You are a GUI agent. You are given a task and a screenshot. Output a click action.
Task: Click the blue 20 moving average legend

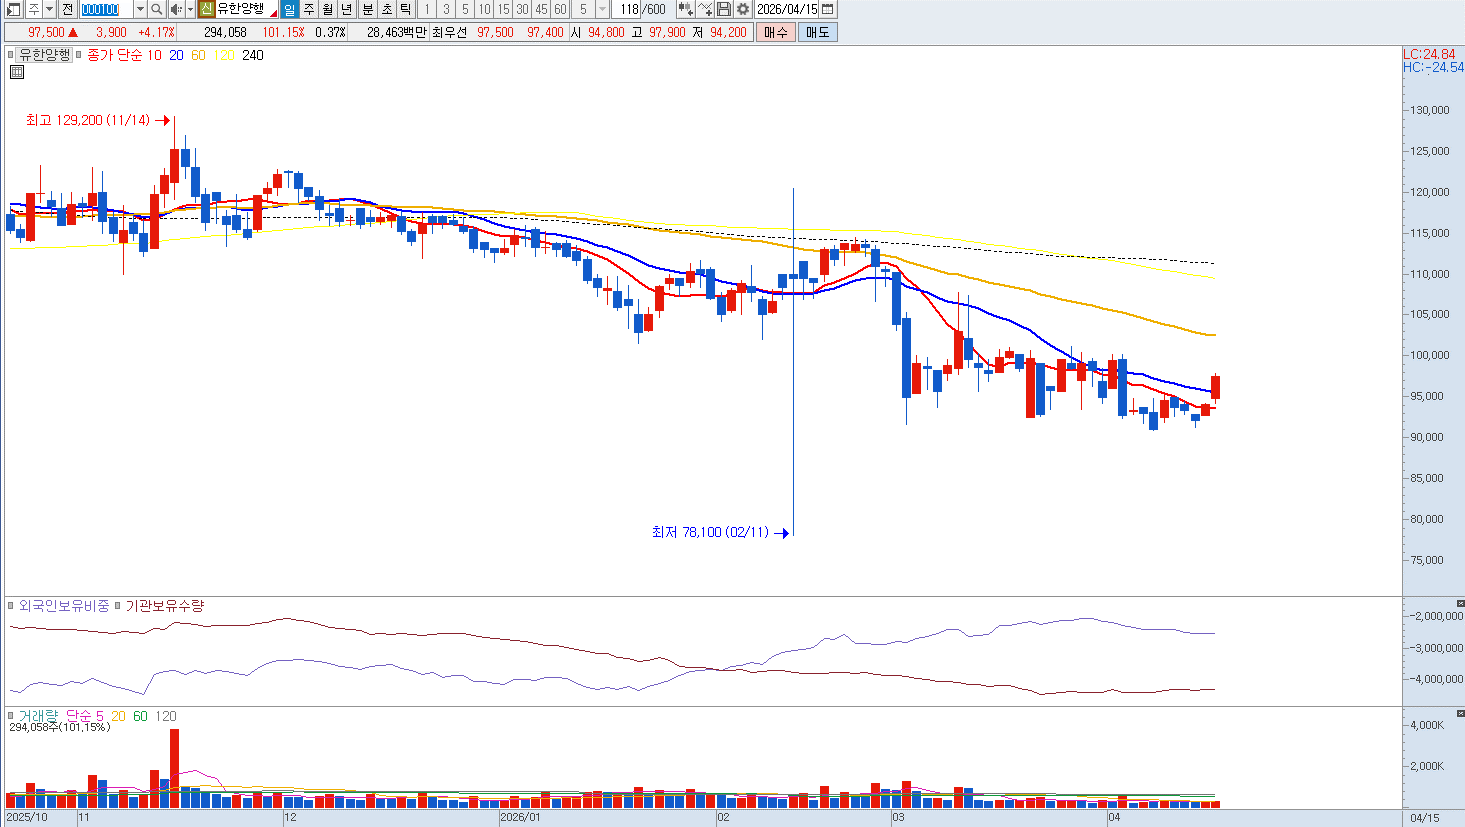pyautogui.click(x=176, y=55)
